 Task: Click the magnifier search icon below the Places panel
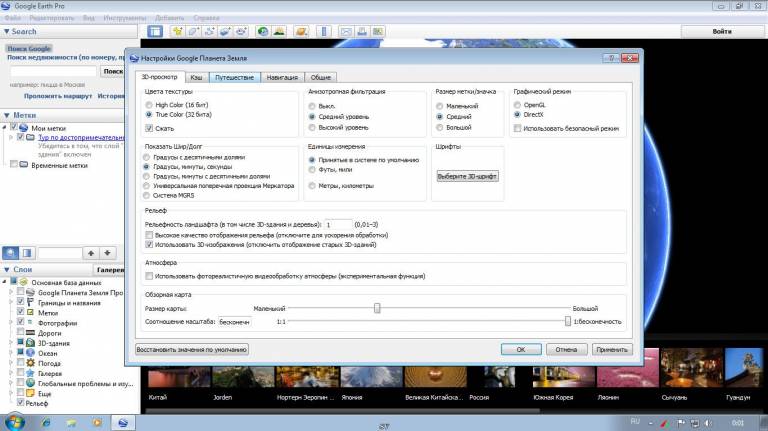10,253
